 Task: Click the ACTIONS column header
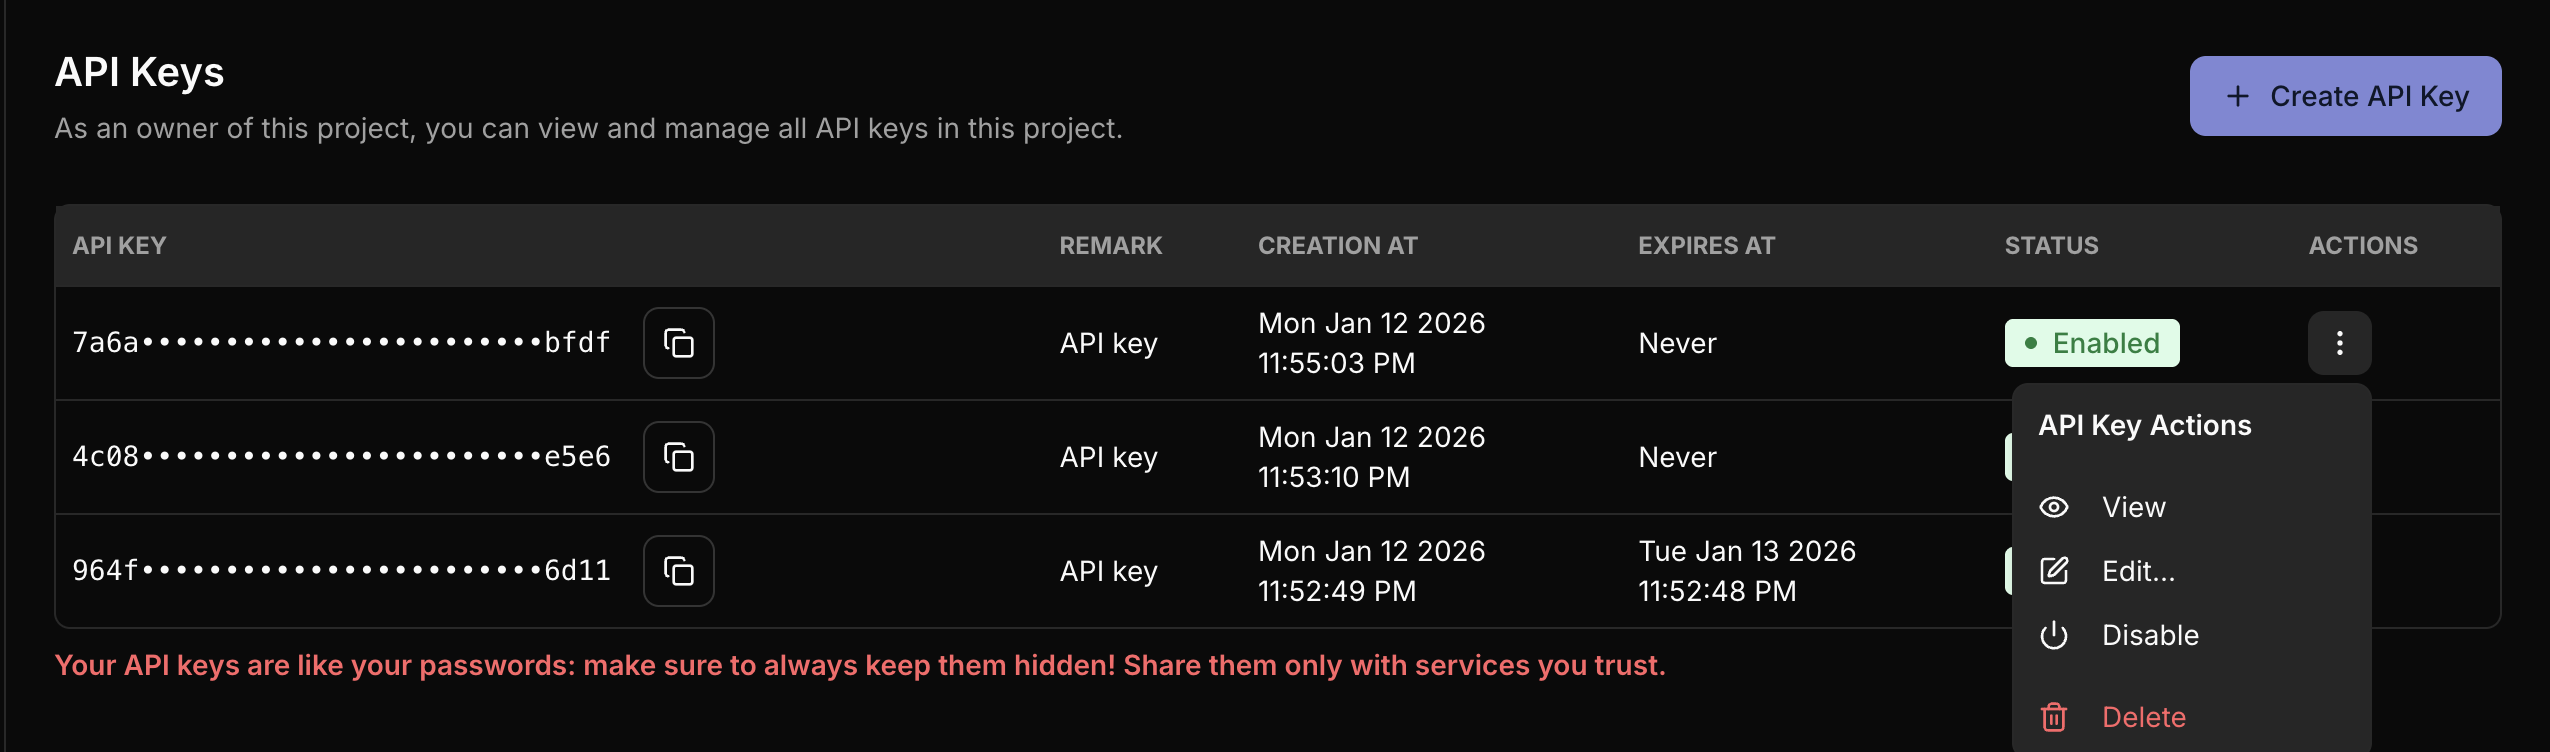coord(2362,246)
